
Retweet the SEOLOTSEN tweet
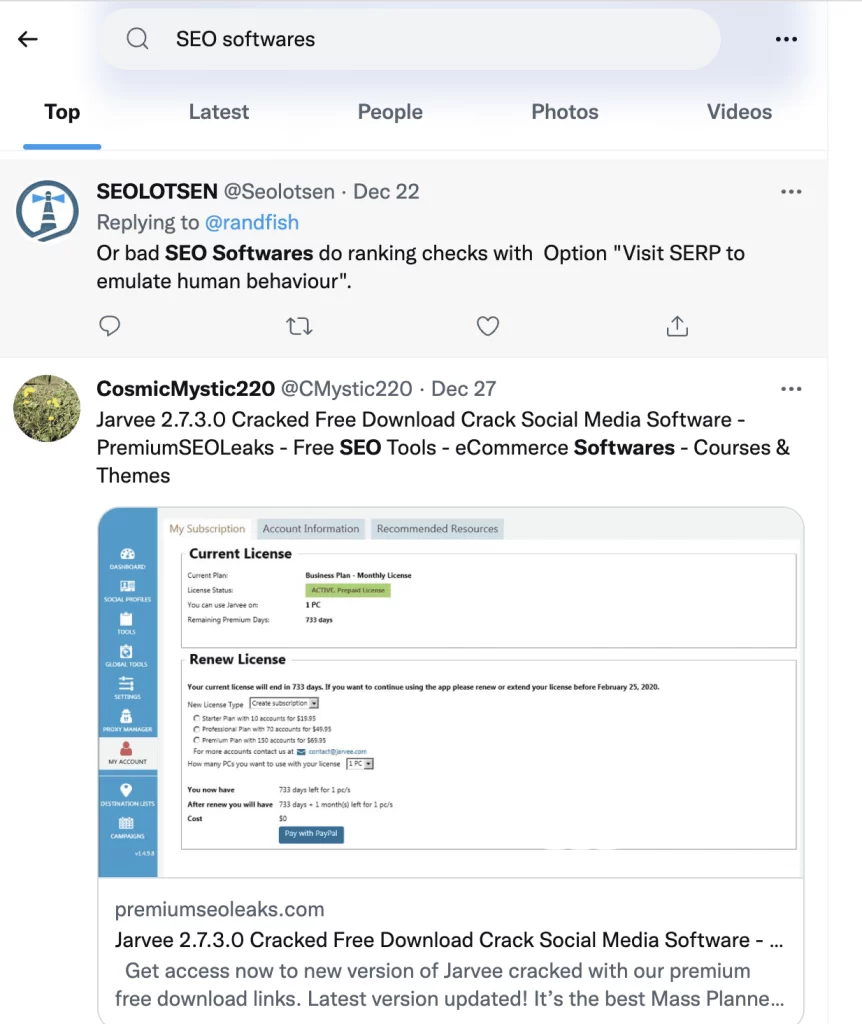pos(299,325)
